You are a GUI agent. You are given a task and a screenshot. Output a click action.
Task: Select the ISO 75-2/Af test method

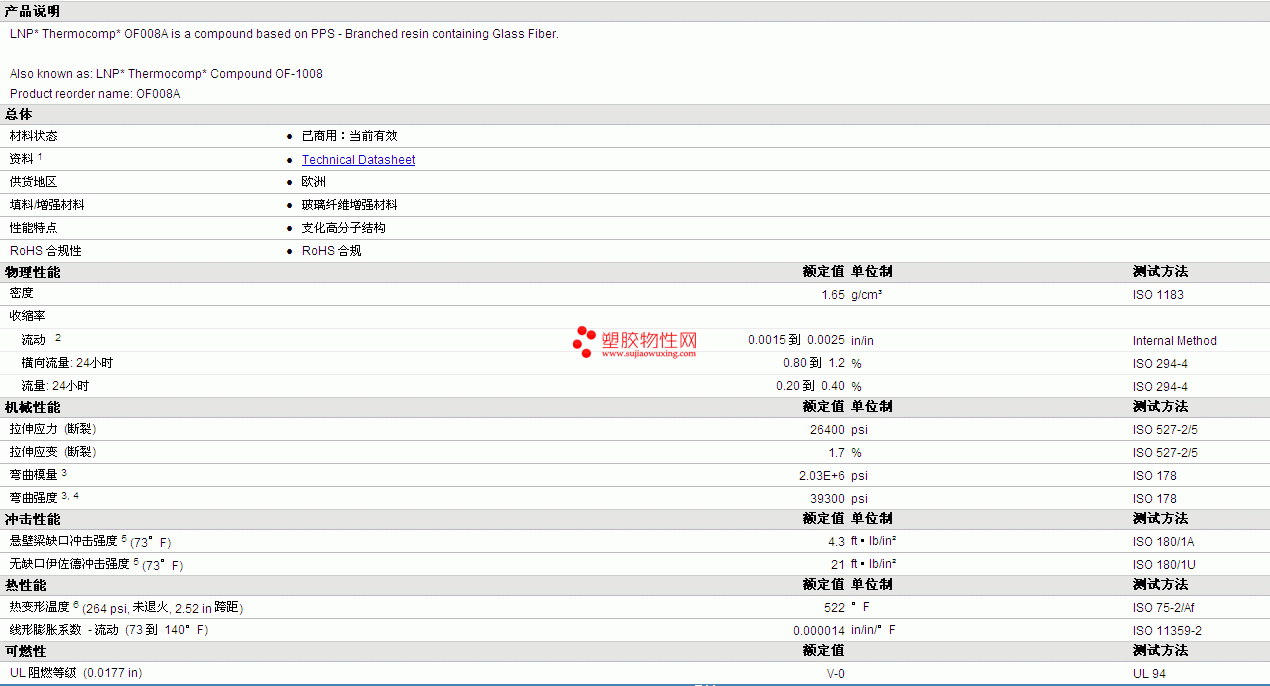click(x=1165, y=608)
